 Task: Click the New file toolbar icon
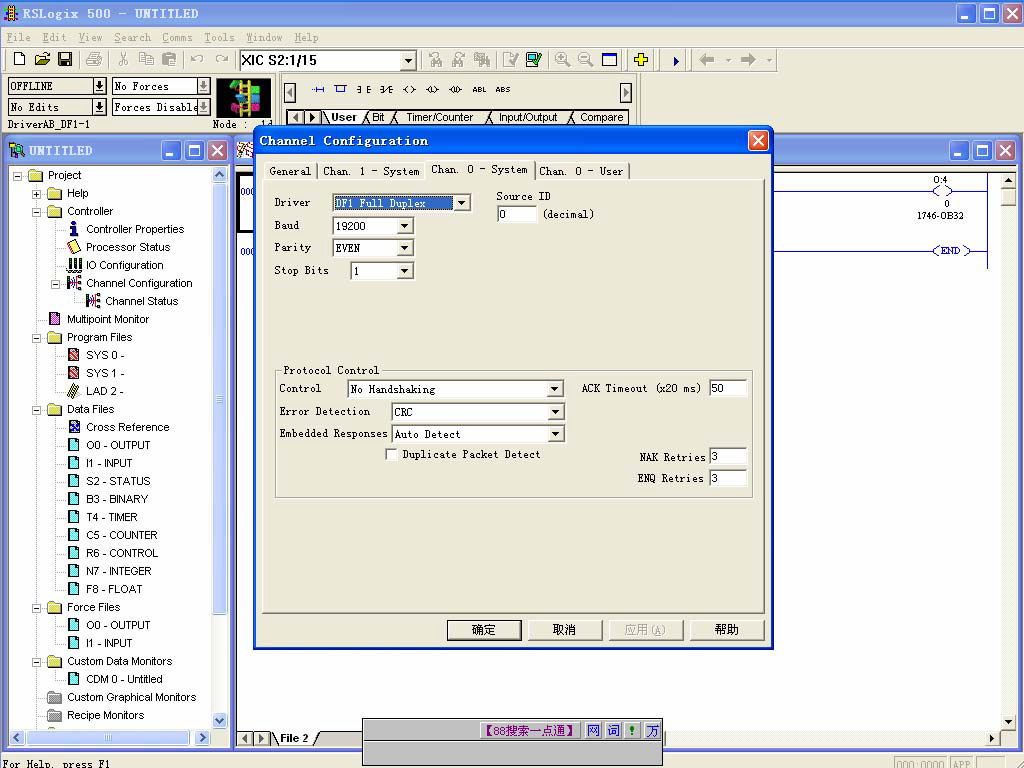pyautogui.click(x=20, y=59)
